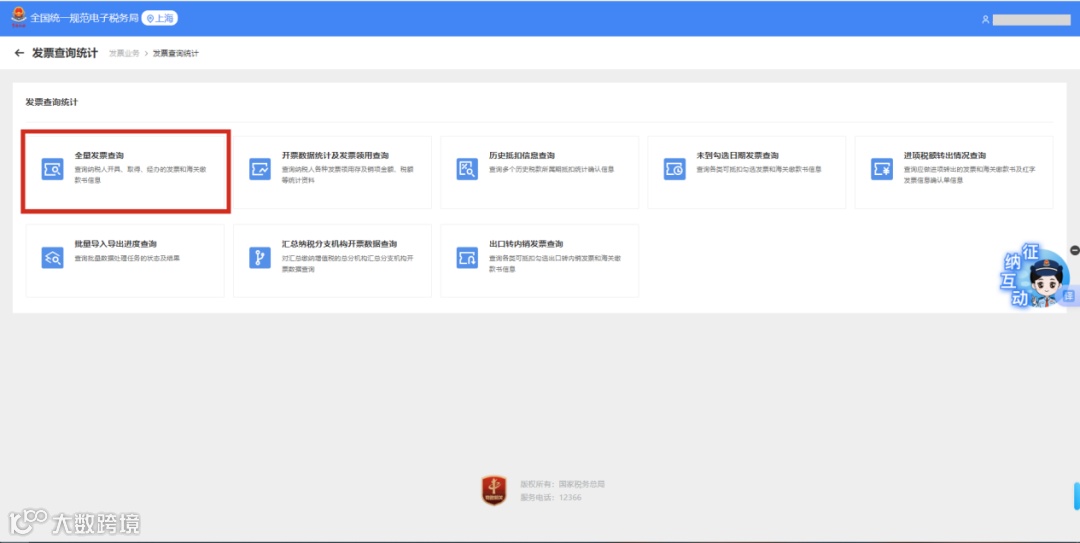The width and height of the screenshot is (1080, 543).
Task: Click the description under 未到勾选日期发票查询
Action: coord(759,170)
